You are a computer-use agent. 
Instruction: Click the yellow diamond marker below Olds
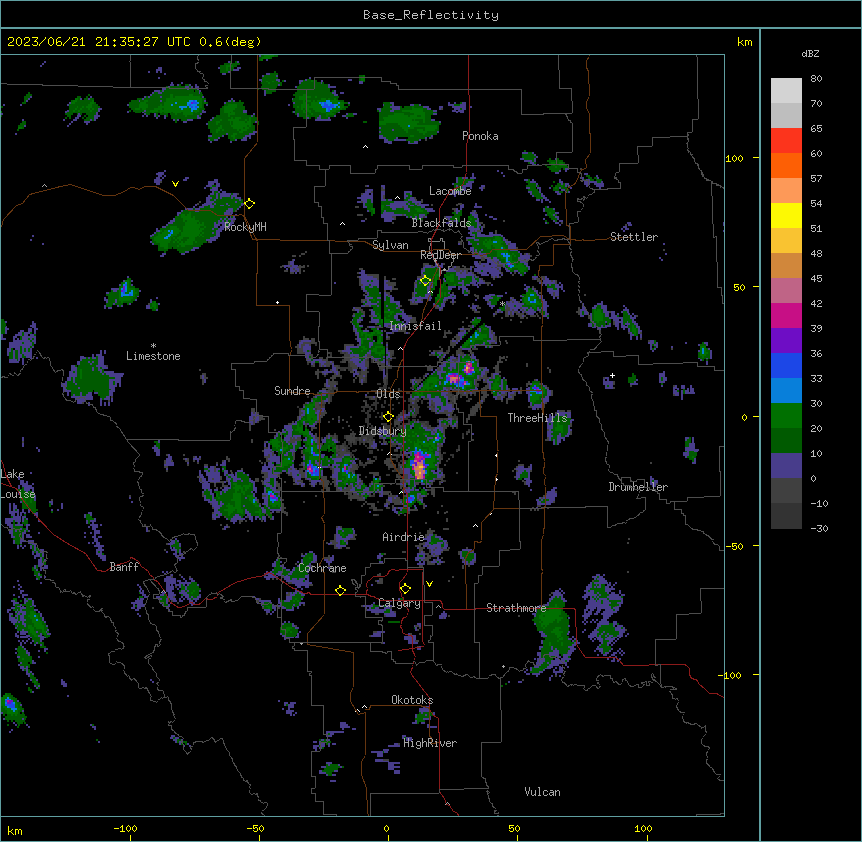pos(388,417)
